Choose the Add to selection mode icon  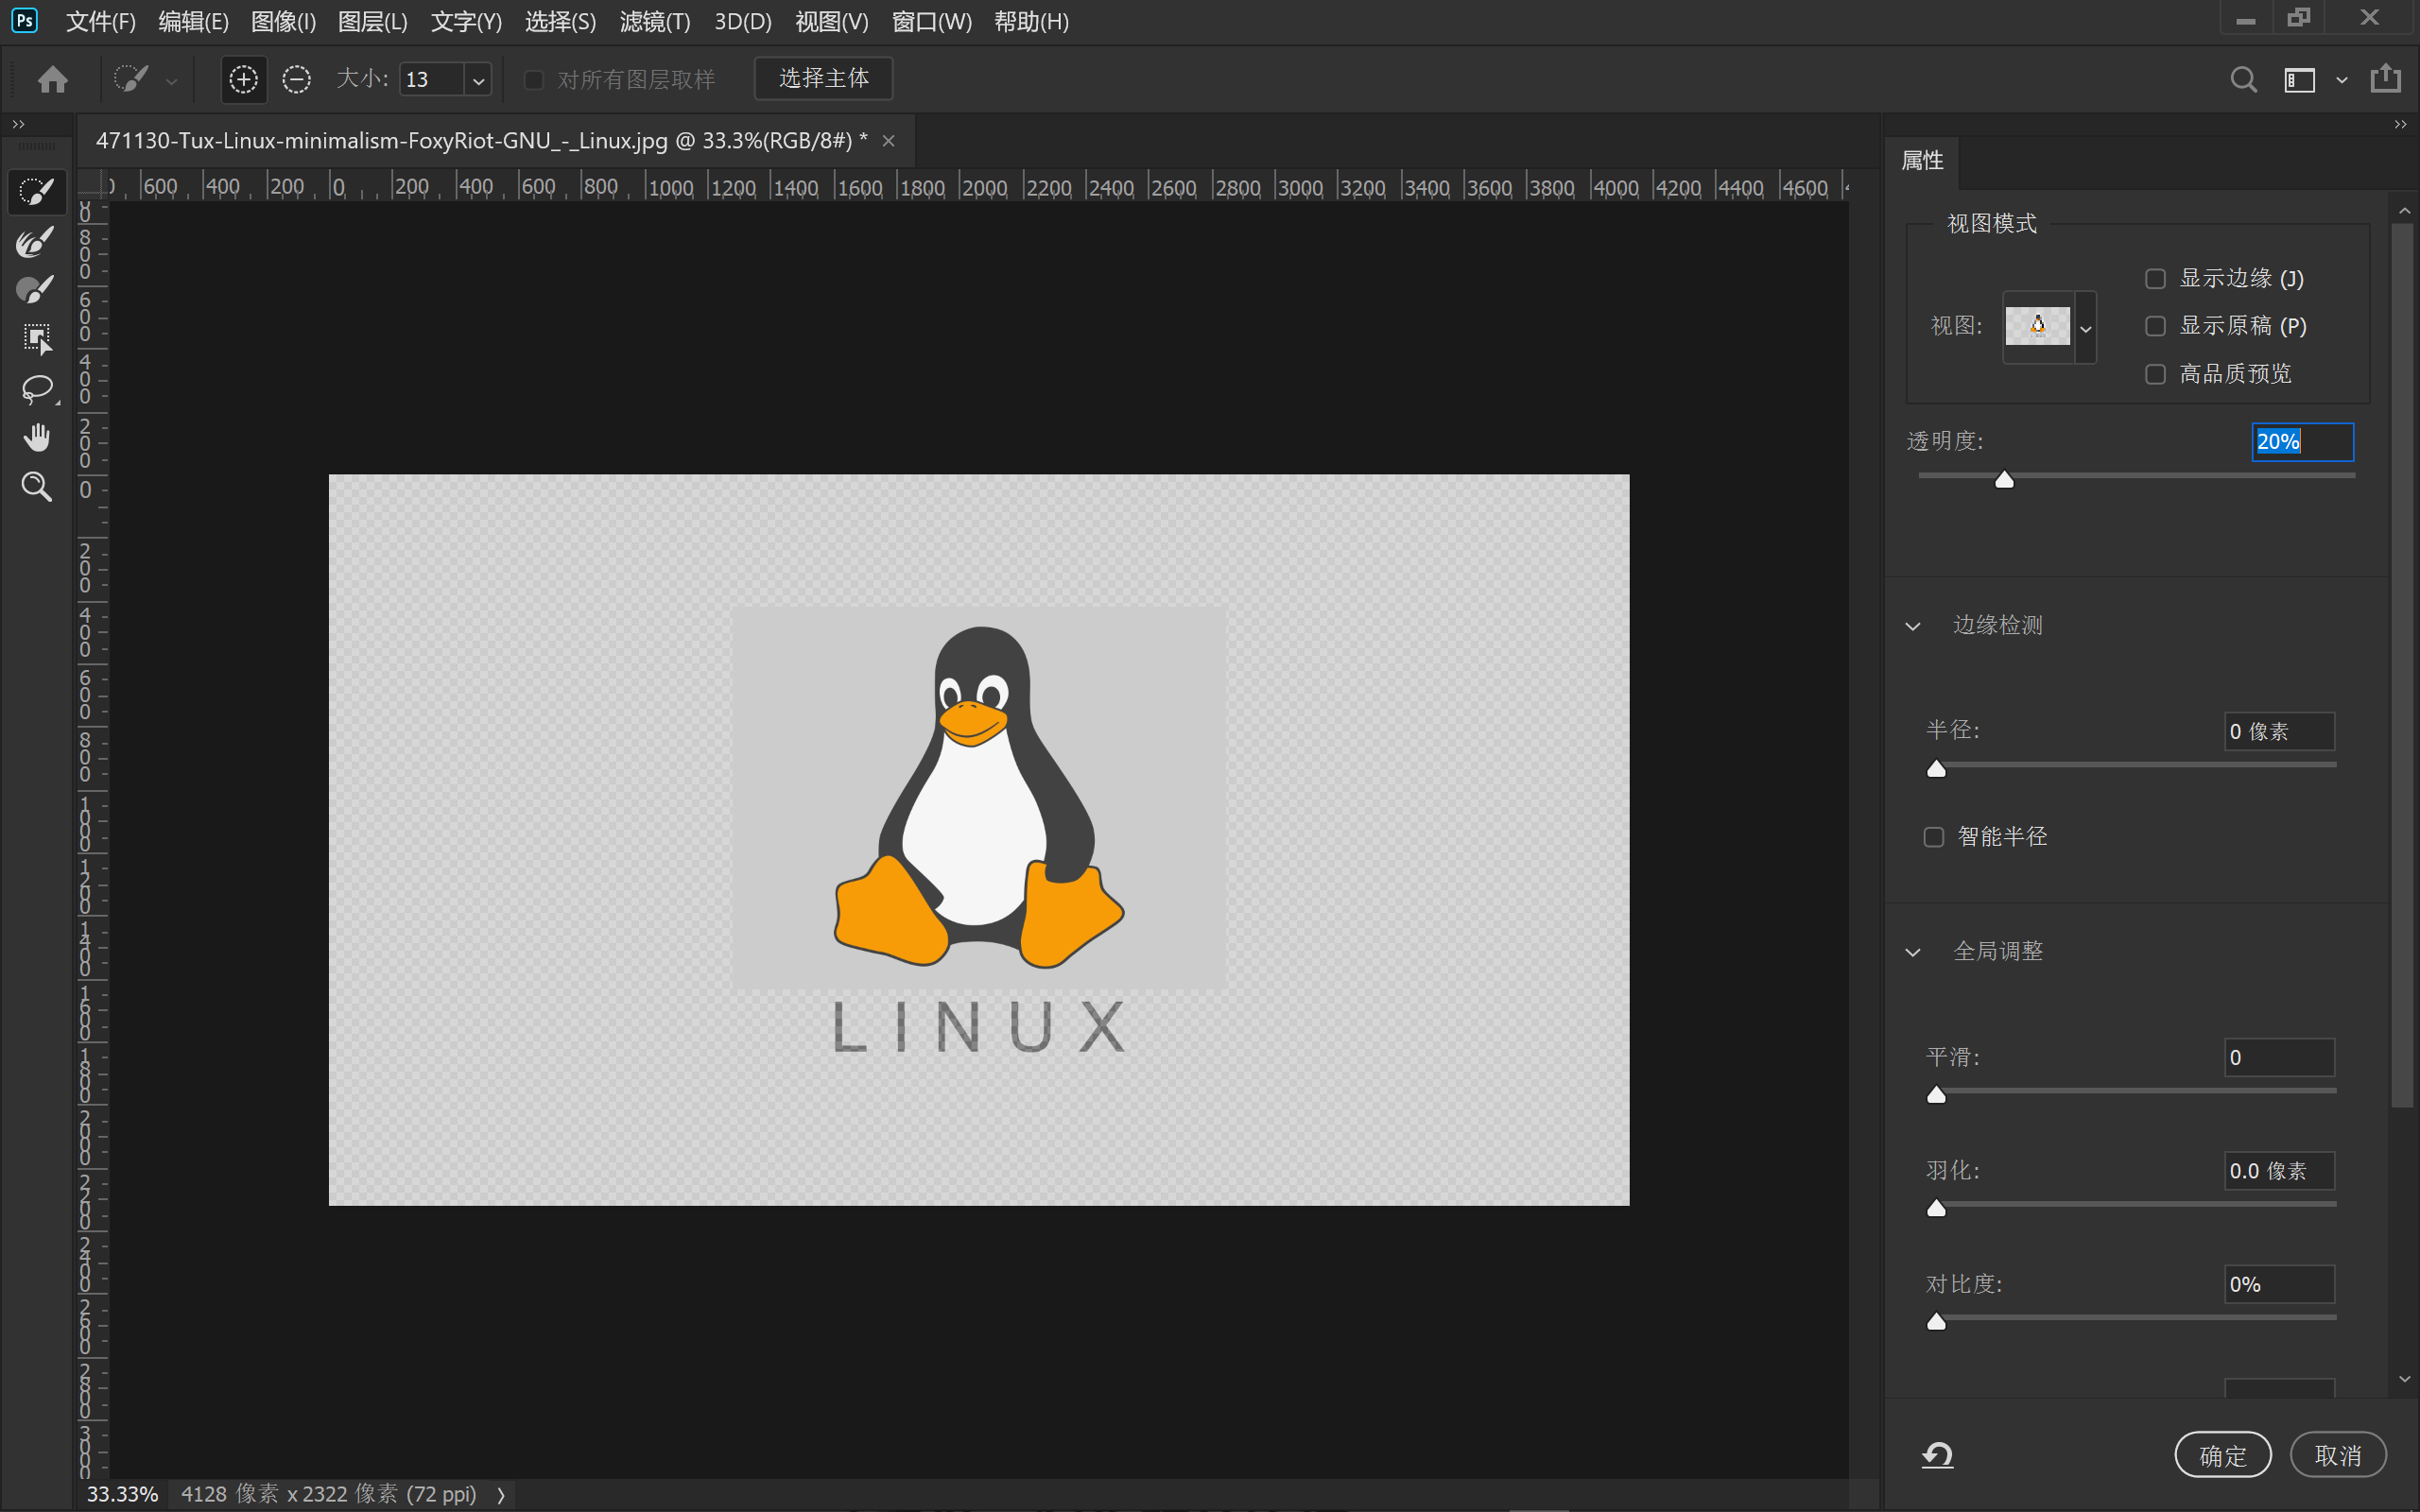tap(243, 79)
